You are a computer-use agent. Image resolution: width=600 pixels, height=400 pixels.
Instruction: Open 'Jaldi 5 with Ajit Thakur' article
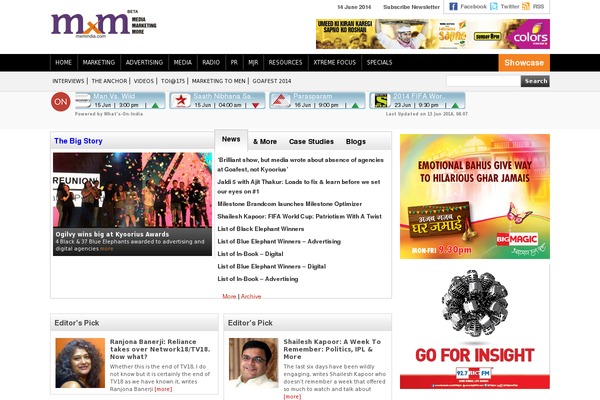[299, 186]
